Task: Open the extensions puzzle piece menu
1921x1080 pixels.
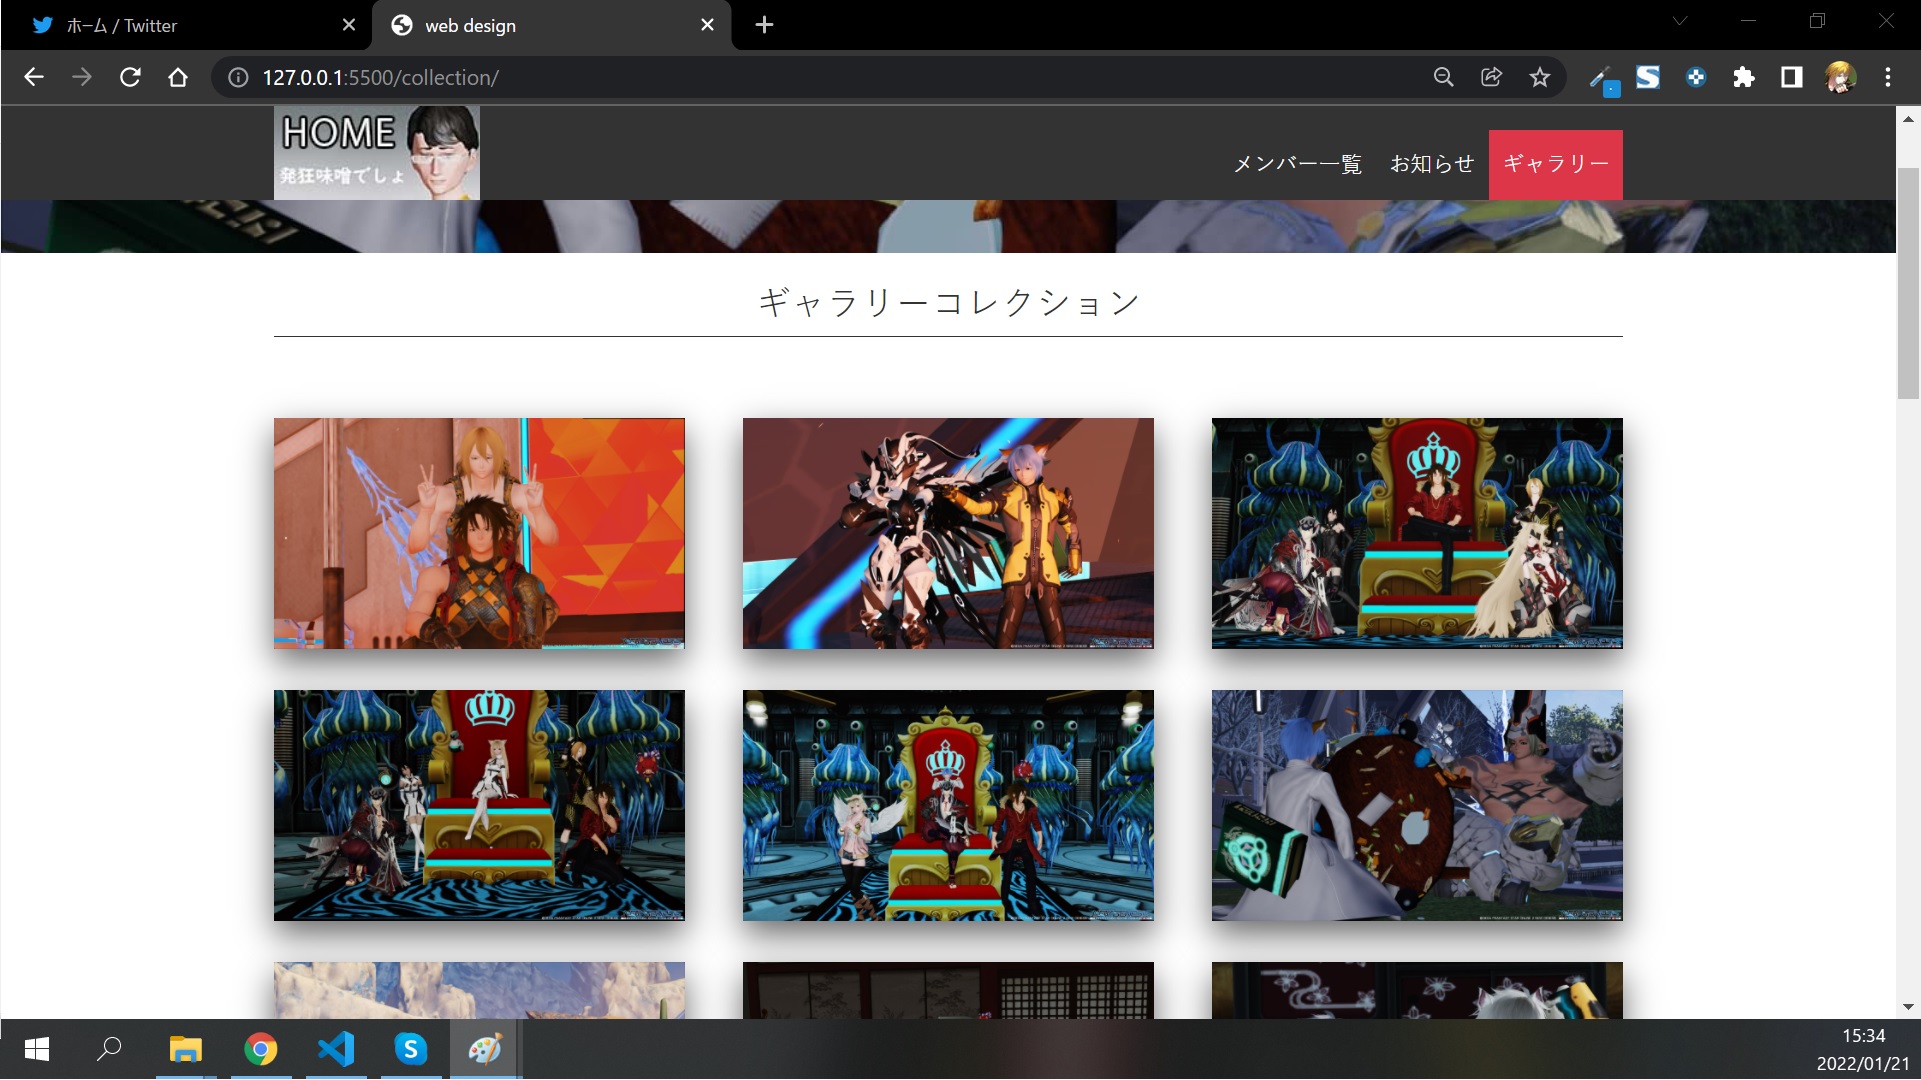Action: click(x=1744, y=77)
